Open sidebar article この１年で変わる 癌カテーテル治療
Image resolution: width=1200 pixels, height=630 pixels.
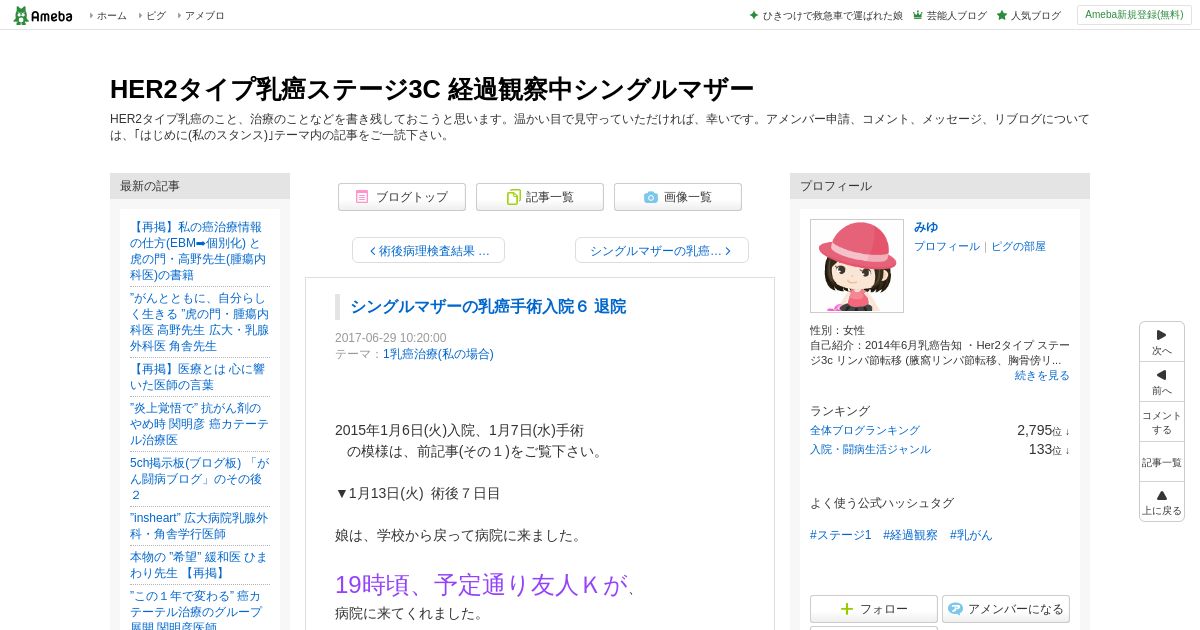(199, 609)
